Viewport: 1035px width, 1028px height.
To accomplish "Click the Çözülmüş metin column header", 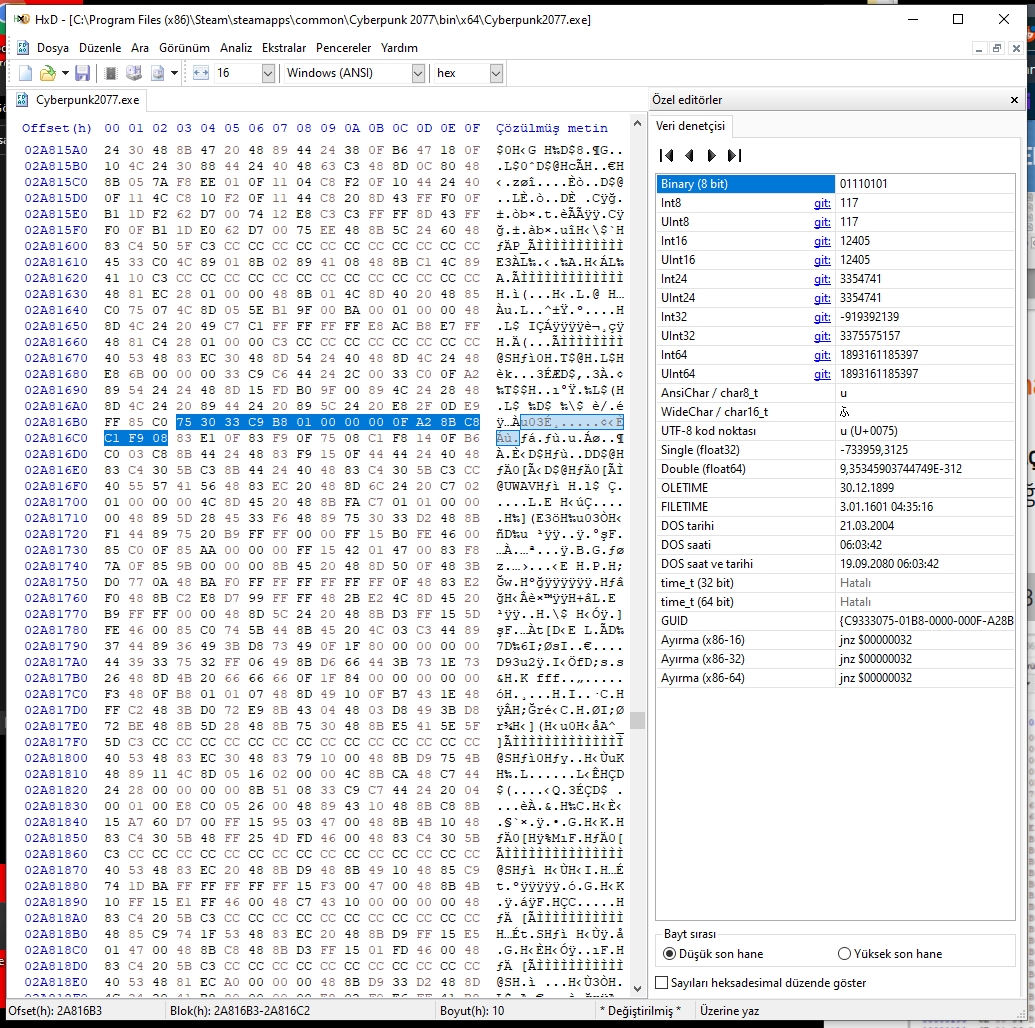I will click(x=552, y=128).
